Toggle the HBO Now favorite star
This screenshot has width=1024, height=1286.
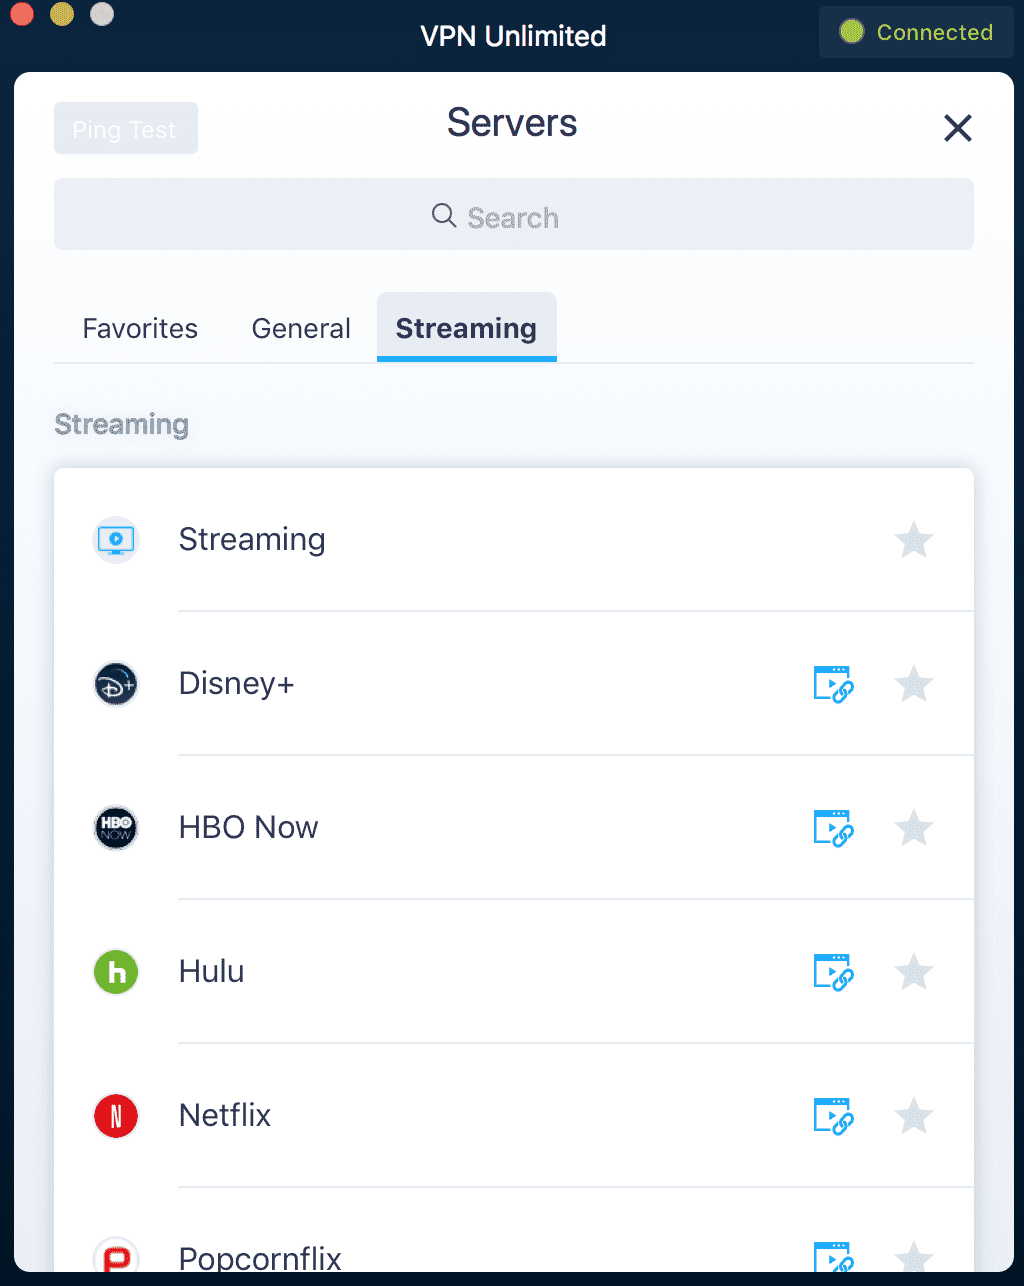pyautogui.click(x=913, y=828)
